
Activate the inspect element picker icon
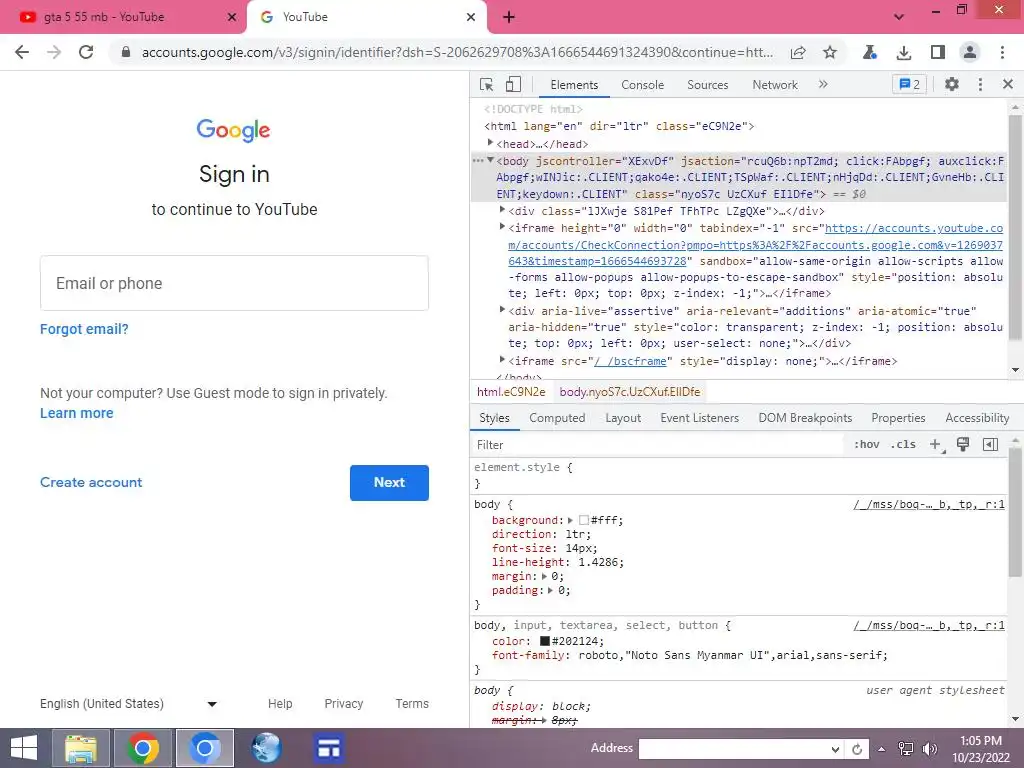487,85
